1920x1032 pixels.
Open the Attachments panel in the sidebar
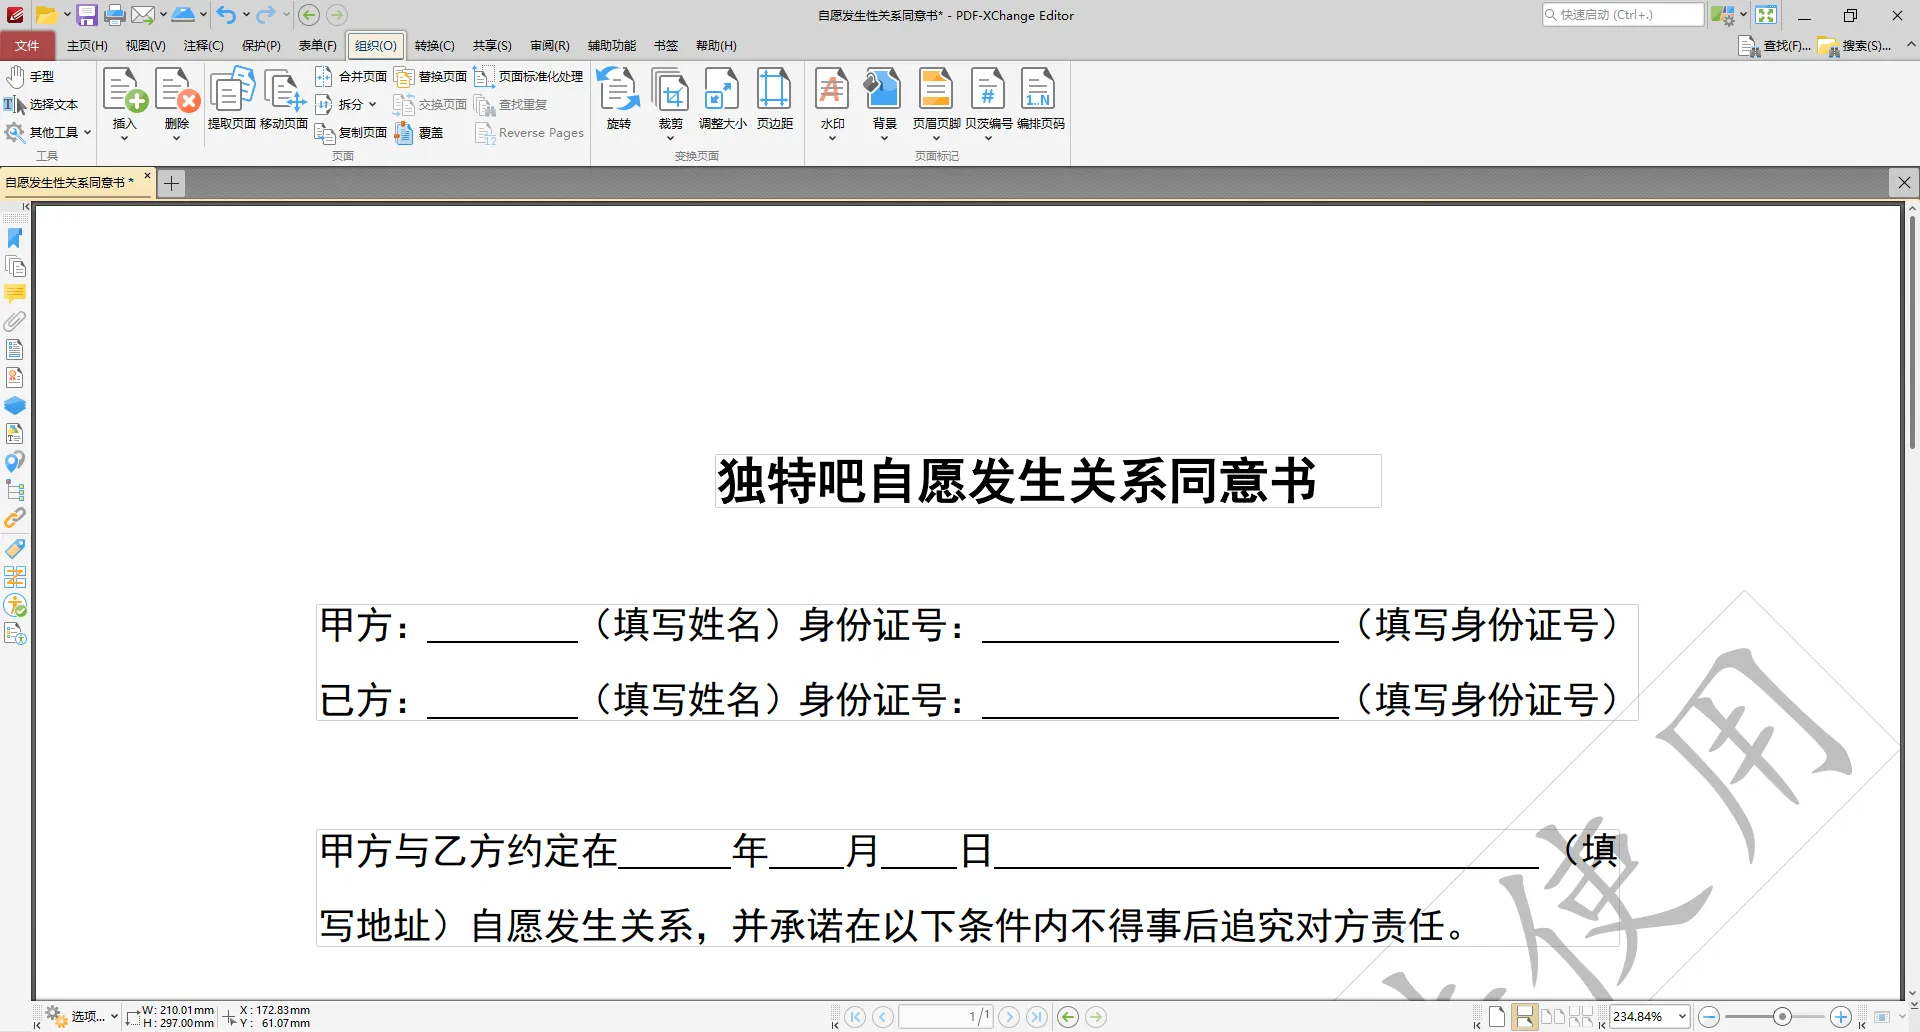click(x=15, y=321)
